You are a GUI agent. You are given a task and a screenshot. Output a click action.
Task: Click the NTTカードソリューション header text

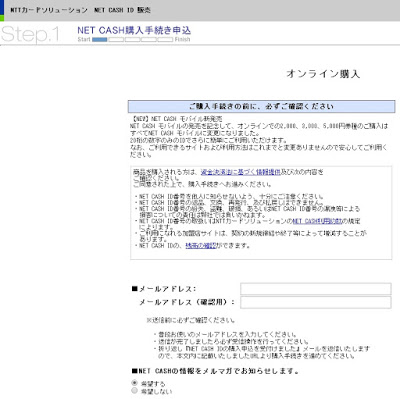pos(49,10)
